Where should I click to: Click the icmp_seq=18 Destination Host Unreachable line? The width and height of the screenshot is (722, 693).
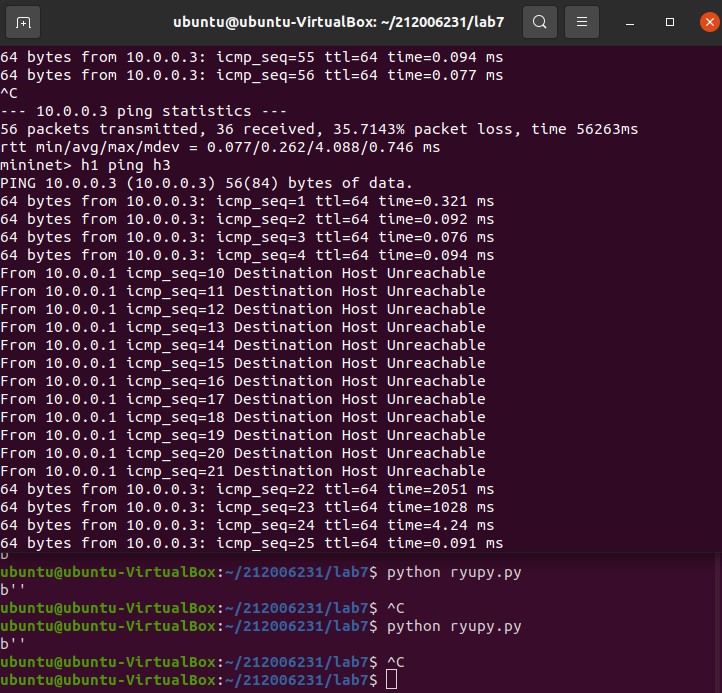pyautogui.click(x=243, y=416)
